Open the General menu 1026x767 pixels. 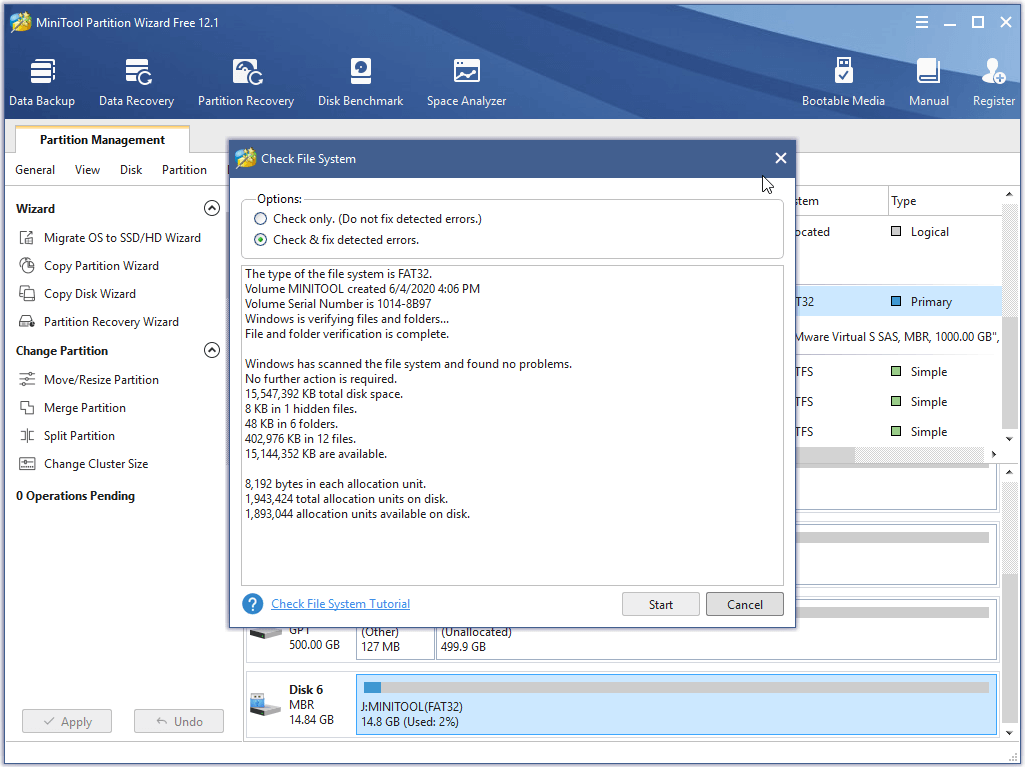[x=35, y=169]
